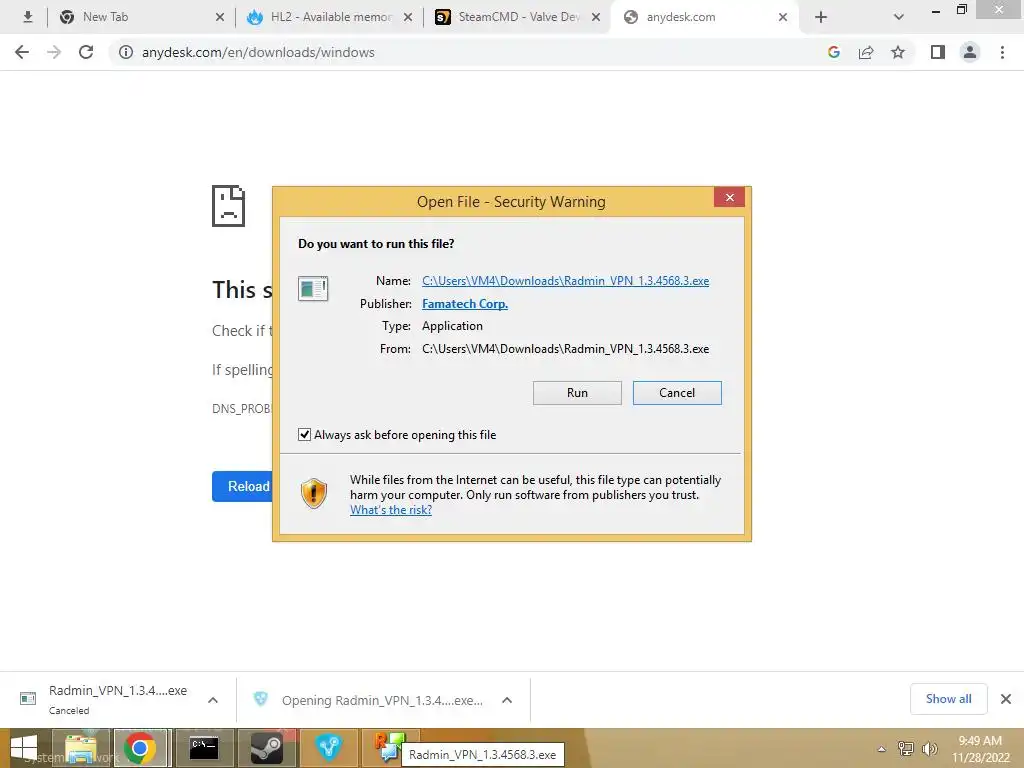Close the New Tab browser tab

220,18
